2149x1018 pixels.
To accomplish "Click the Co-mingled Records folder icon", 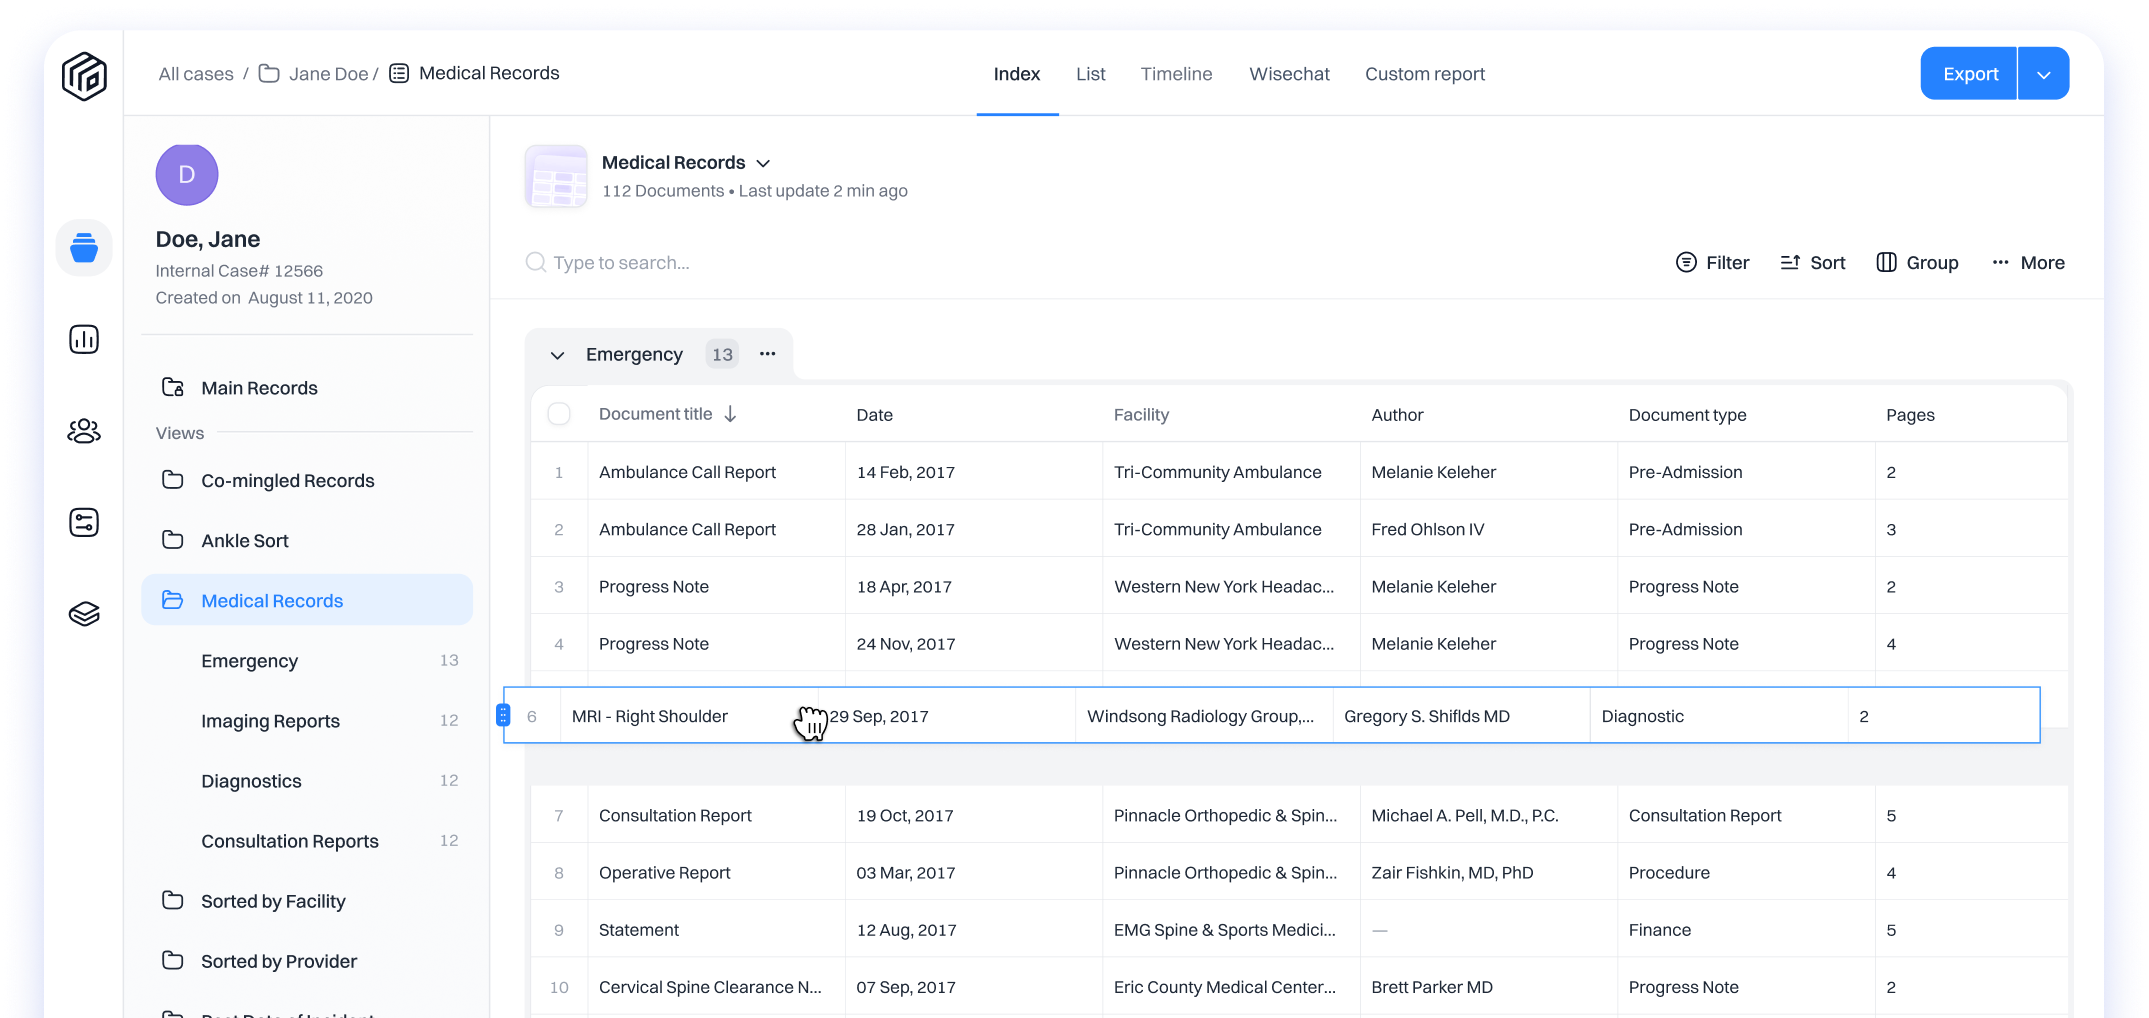I will (173, 480).
